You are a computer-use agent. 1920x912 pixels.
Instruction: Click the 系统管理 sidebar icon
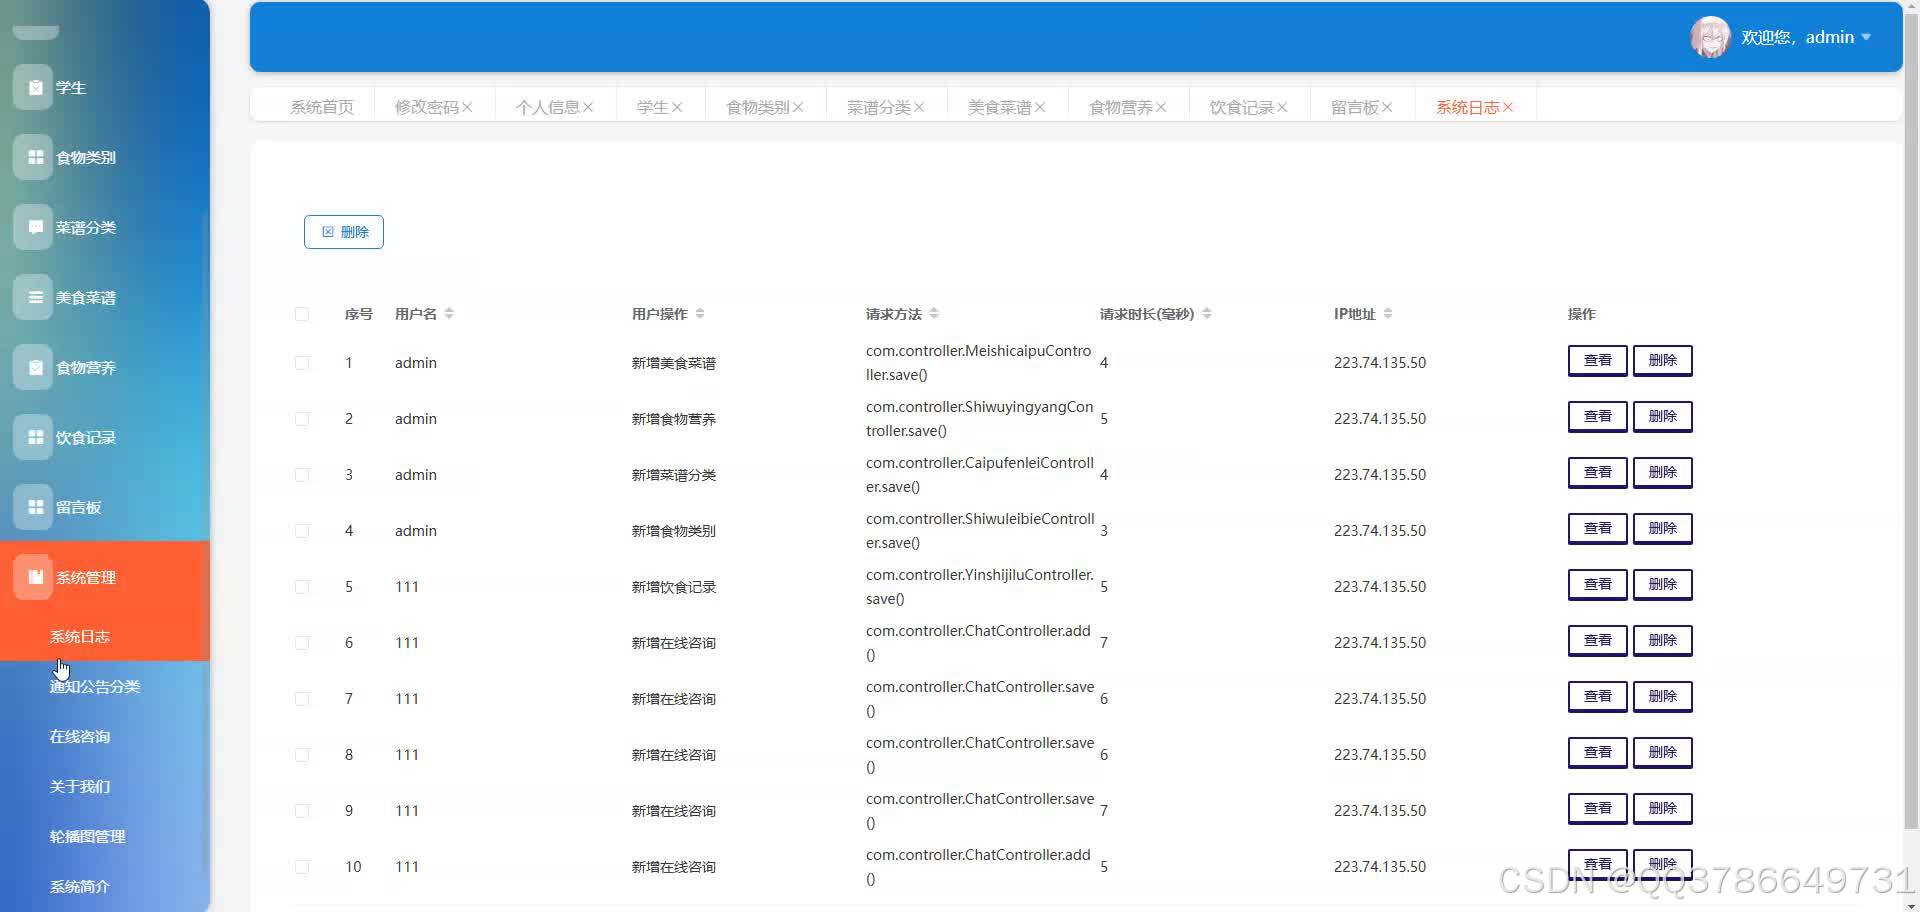click(x=33, y=577)
